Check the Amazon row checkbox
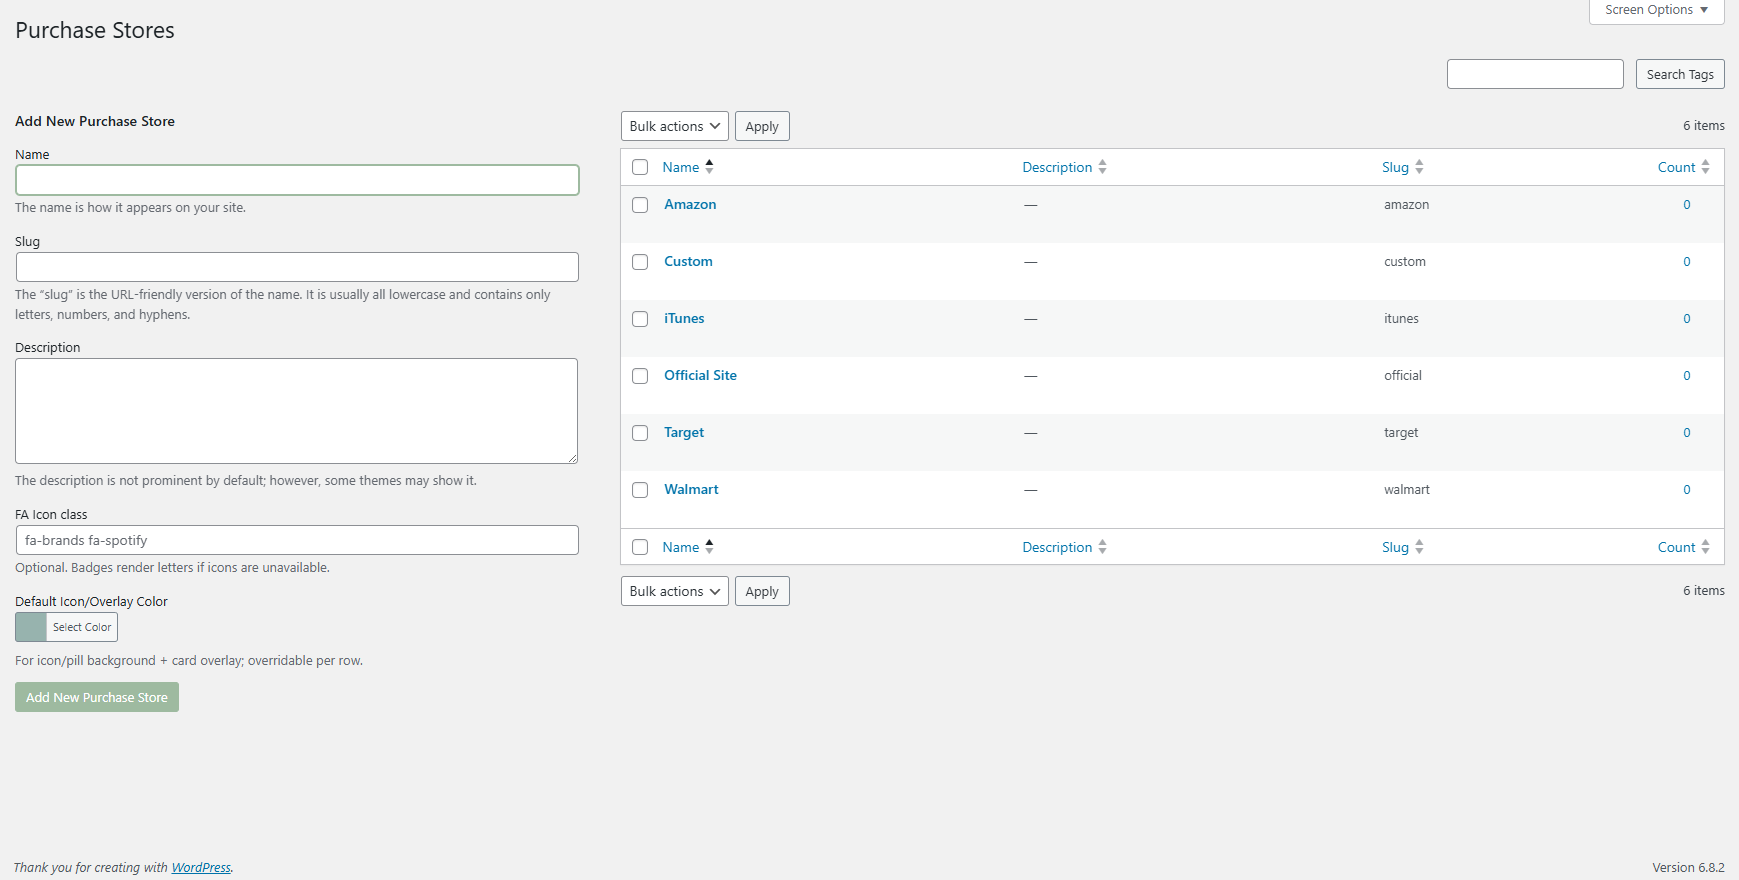Viewport: 1739px width, 880px height. click(640, 205)
